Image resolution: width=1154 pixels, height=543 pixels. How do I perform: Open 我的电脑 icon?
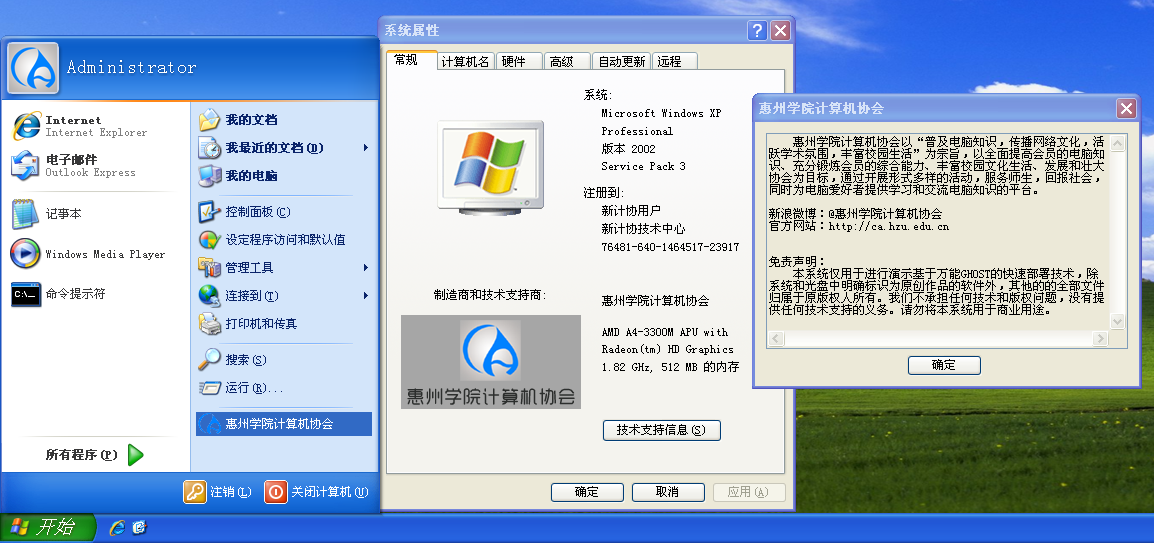210,176
